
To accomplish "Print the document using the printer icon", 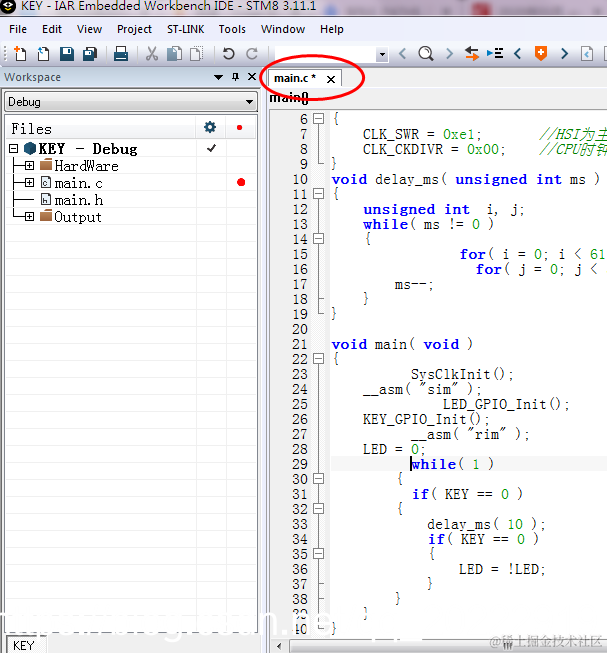I will coord(121,54).
